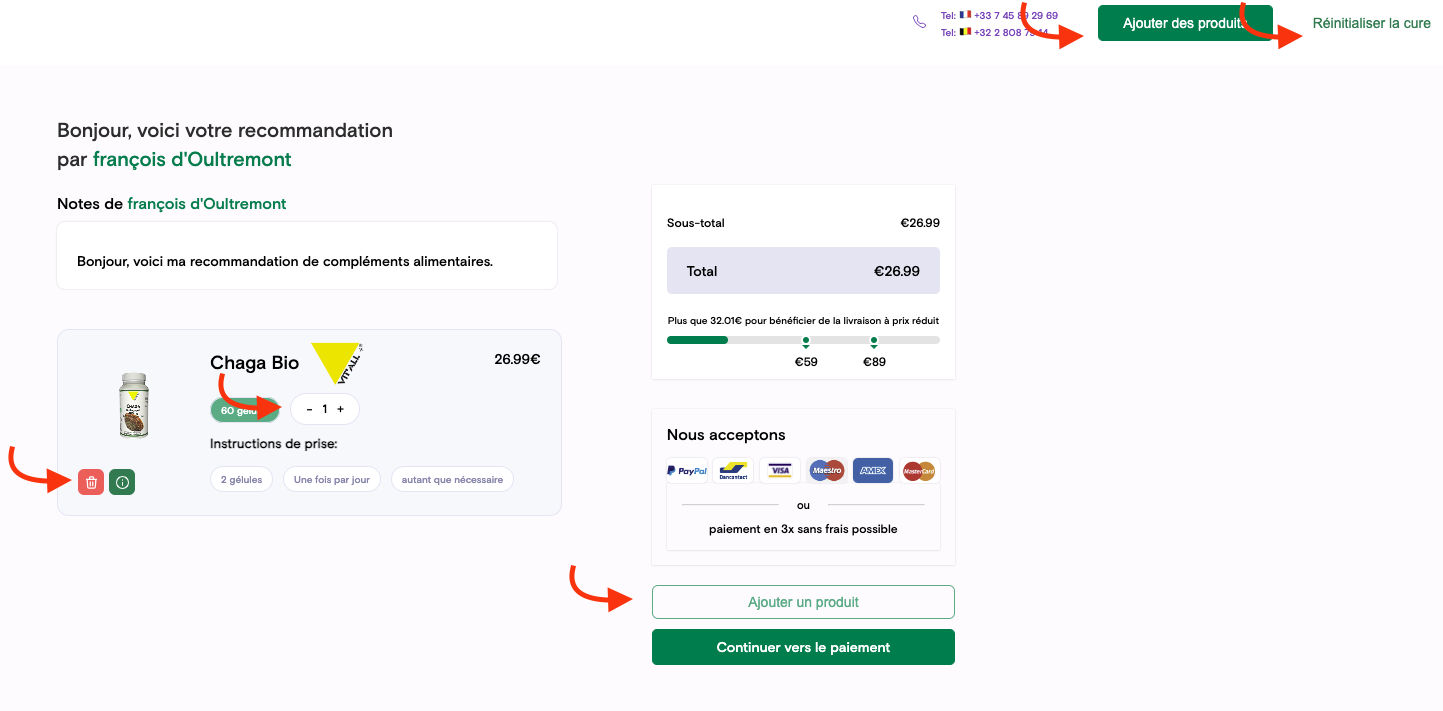1443x711 pixels.
Task: Select the Bancontact payment icon
Action: [x=733, y=470]
